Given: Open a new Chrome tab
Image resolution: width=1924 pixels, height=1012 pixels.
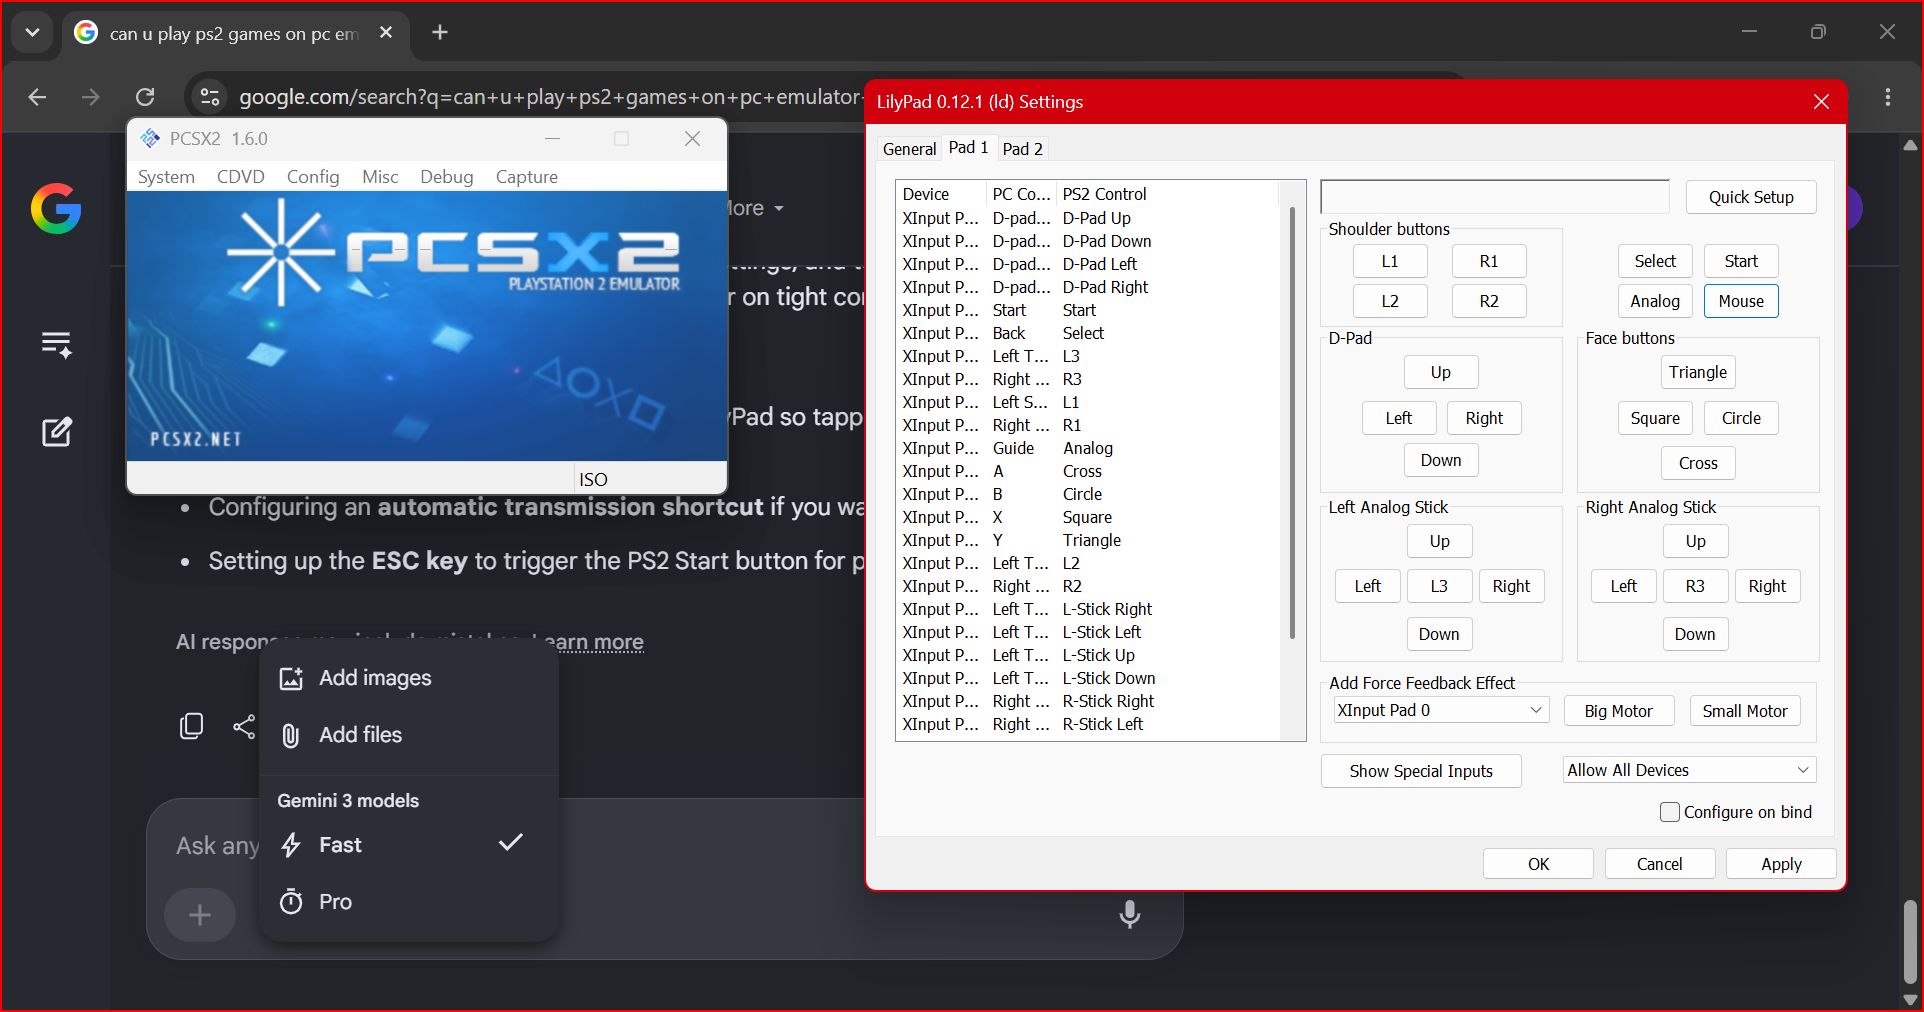Looking at the screenshot, I should pyautogui.click(x=440, y=32).
